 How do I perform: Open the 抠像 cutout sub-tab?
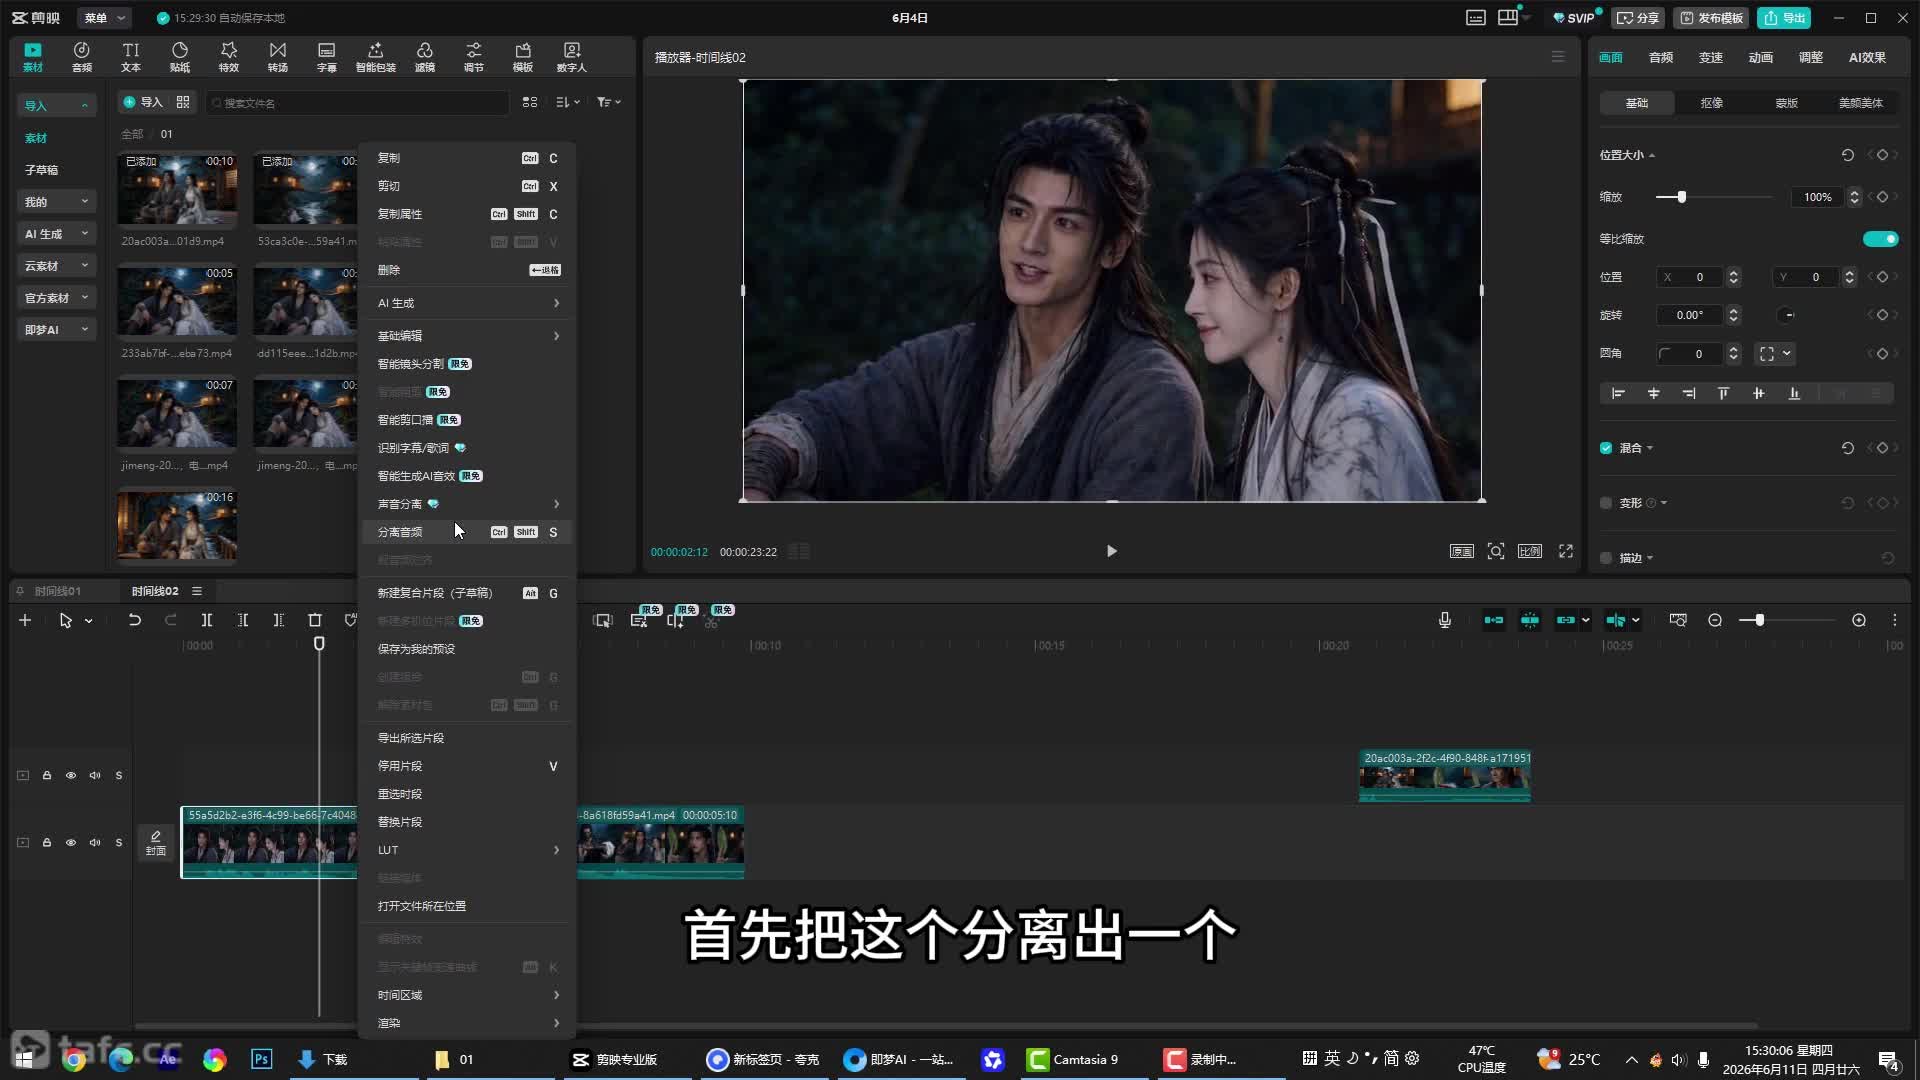pos(1712,103)
